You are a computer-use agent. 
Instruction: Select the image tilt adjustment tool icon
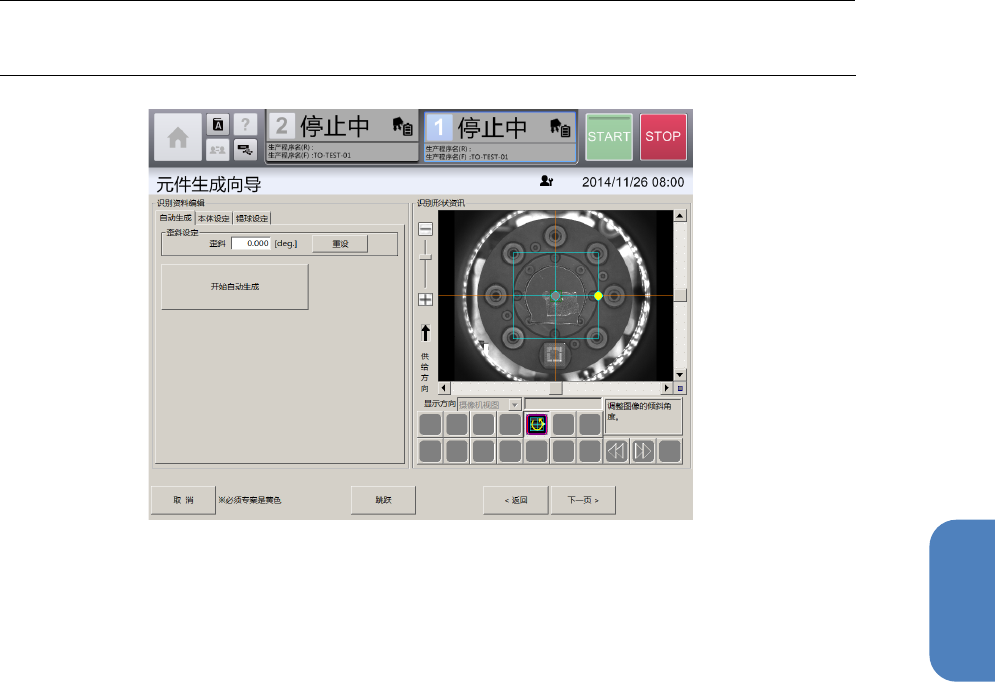click(536, 424)
